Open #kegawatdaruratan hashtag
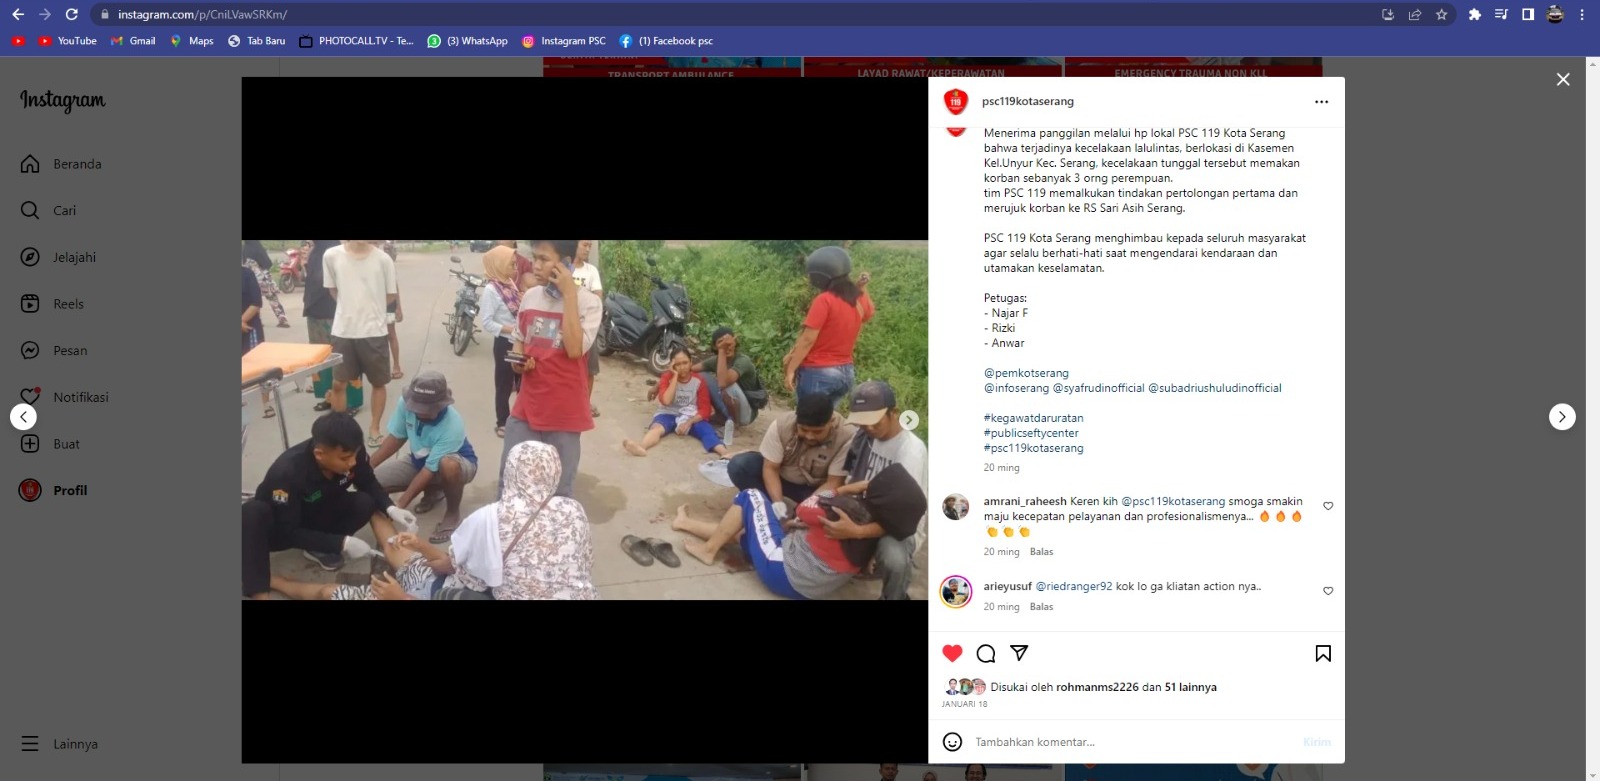This screenshot has width=1600, height=781. coord(1033,418)
